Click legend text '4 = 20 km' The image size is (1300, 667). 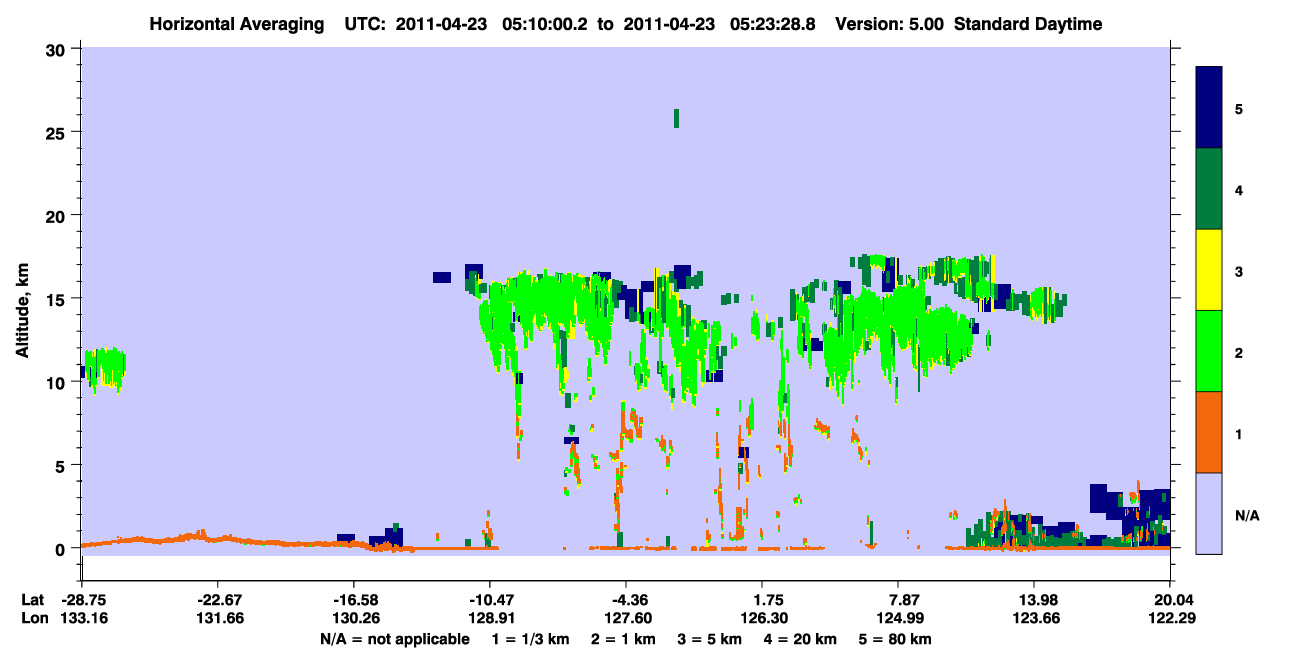point(800,639)
